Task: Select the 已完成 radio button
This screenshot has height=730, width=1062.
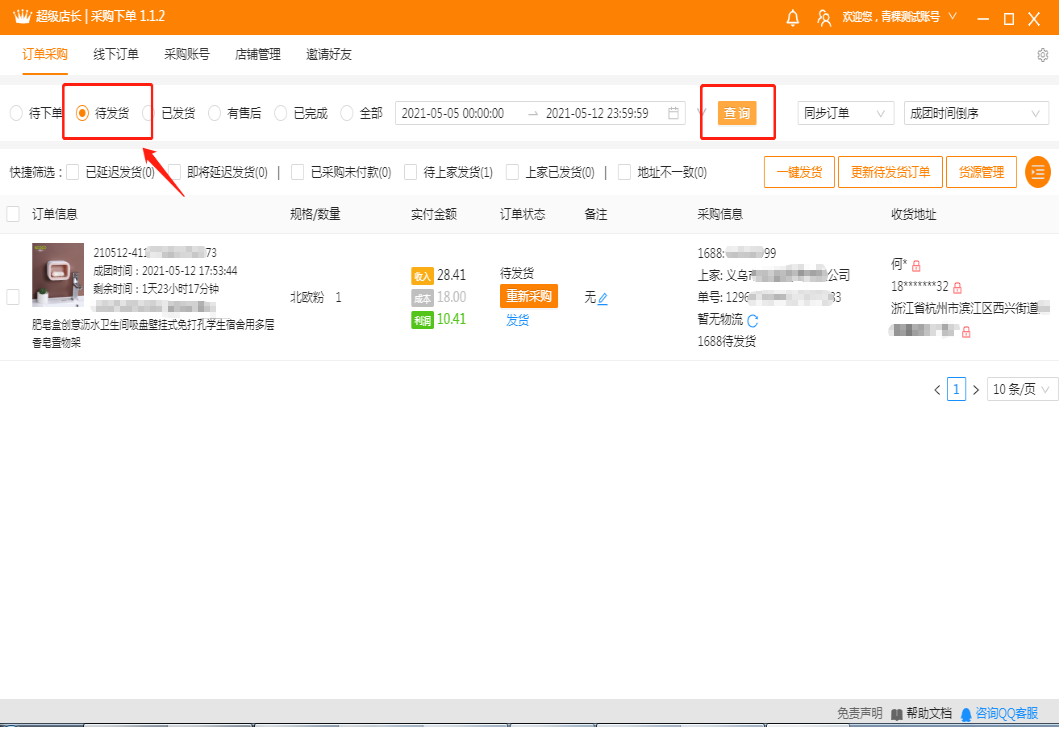Action: point(280,113)
